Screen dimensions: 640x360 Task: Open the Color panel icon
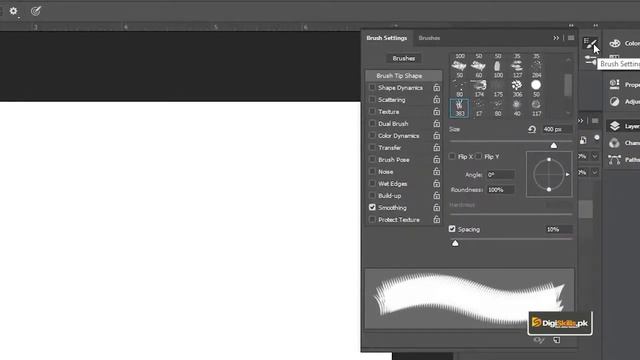pos(615,43)
